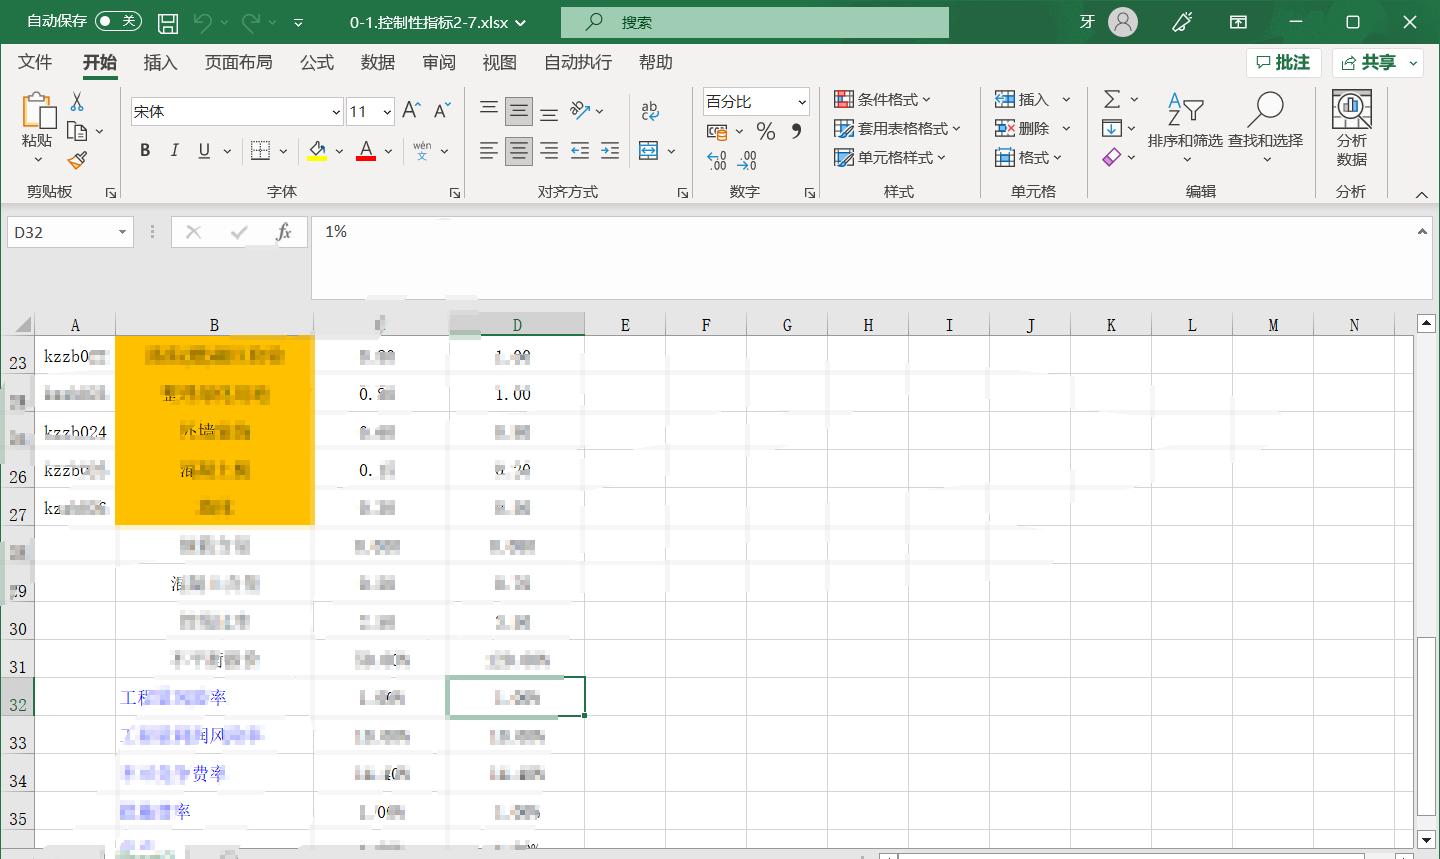Click the Paste clipboard icon

click(x=37, y=112)
